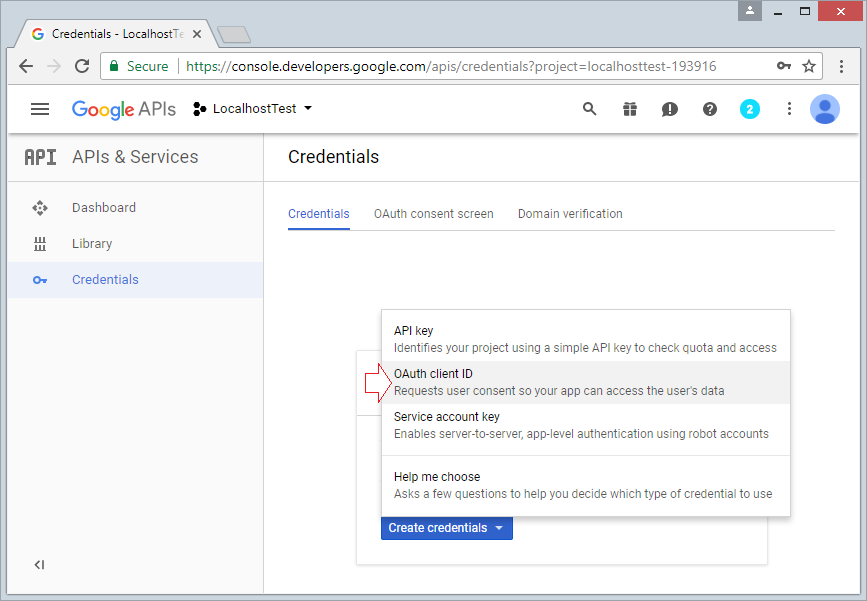Click the Dashboard icon in sidebar
This screenshot has width=867, height=601.
click(x=40, y=208)
